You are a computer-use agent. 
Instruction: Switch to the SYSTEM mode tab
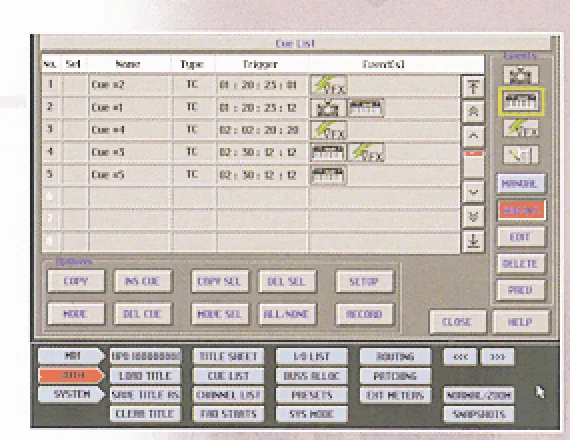pos(71,394)
